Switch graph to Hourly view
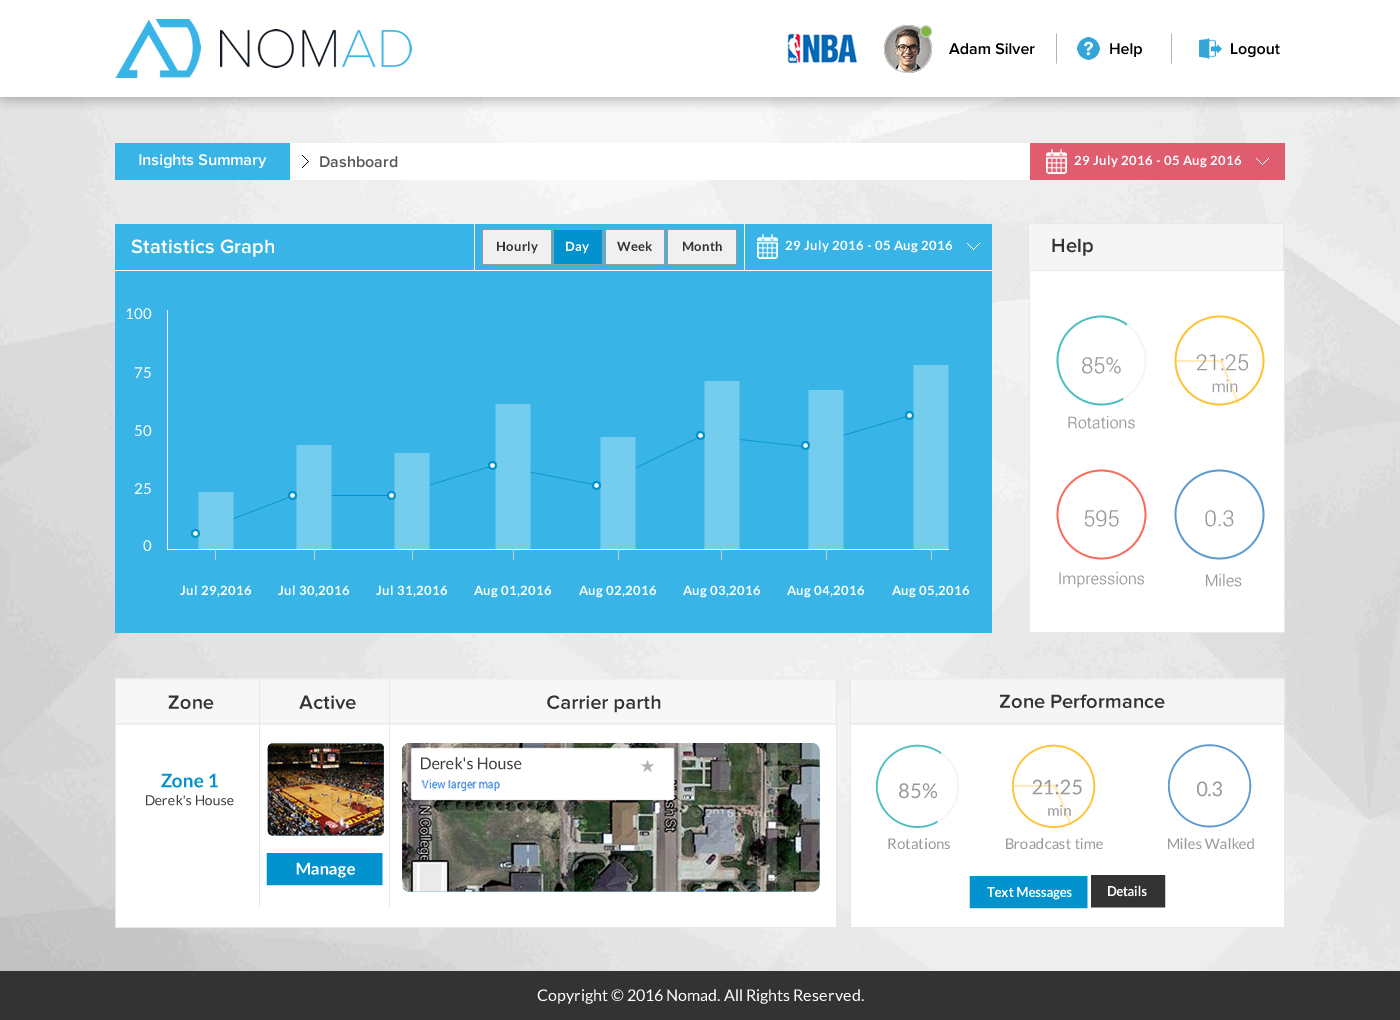Image resolution: width=1400 pixels, height=1020 pixels. 517,247
